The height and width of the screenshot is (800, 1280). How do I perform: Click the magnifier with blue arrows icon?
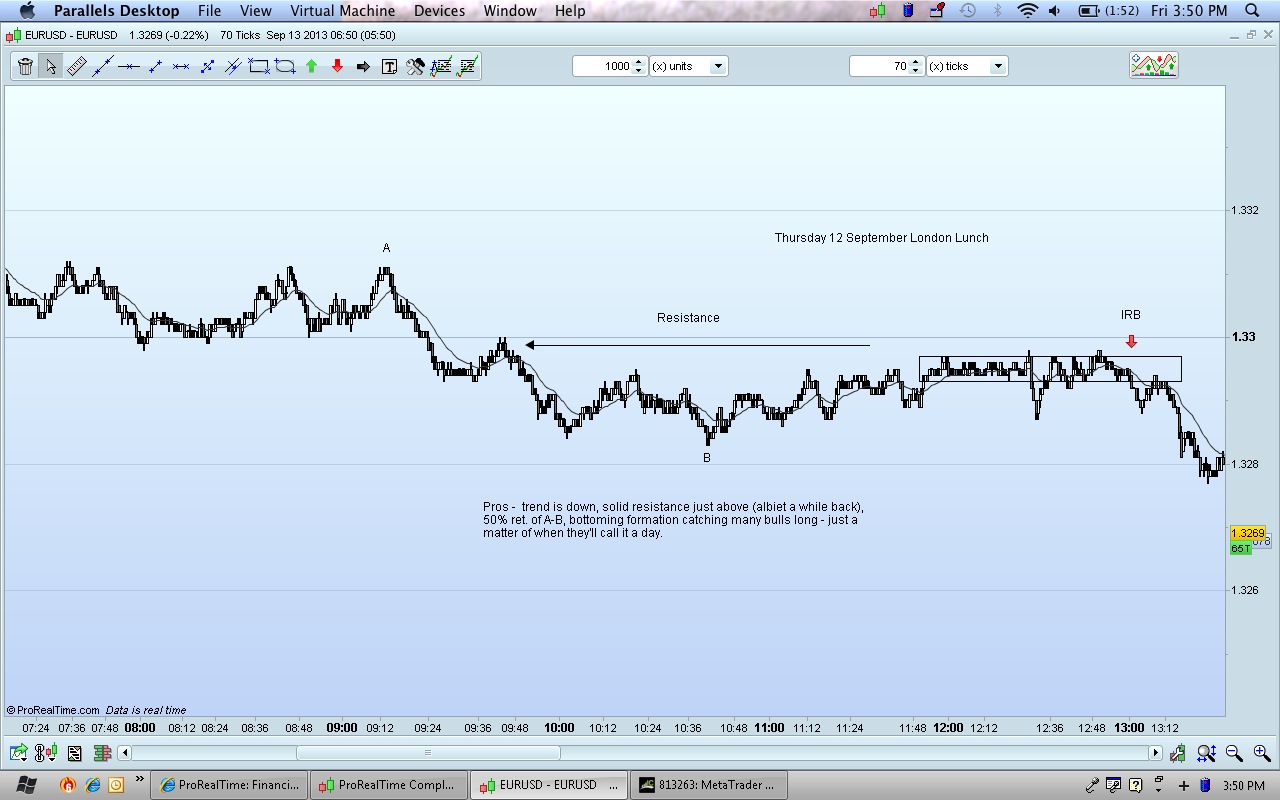pyautogui.click(x=1206, y=753)
